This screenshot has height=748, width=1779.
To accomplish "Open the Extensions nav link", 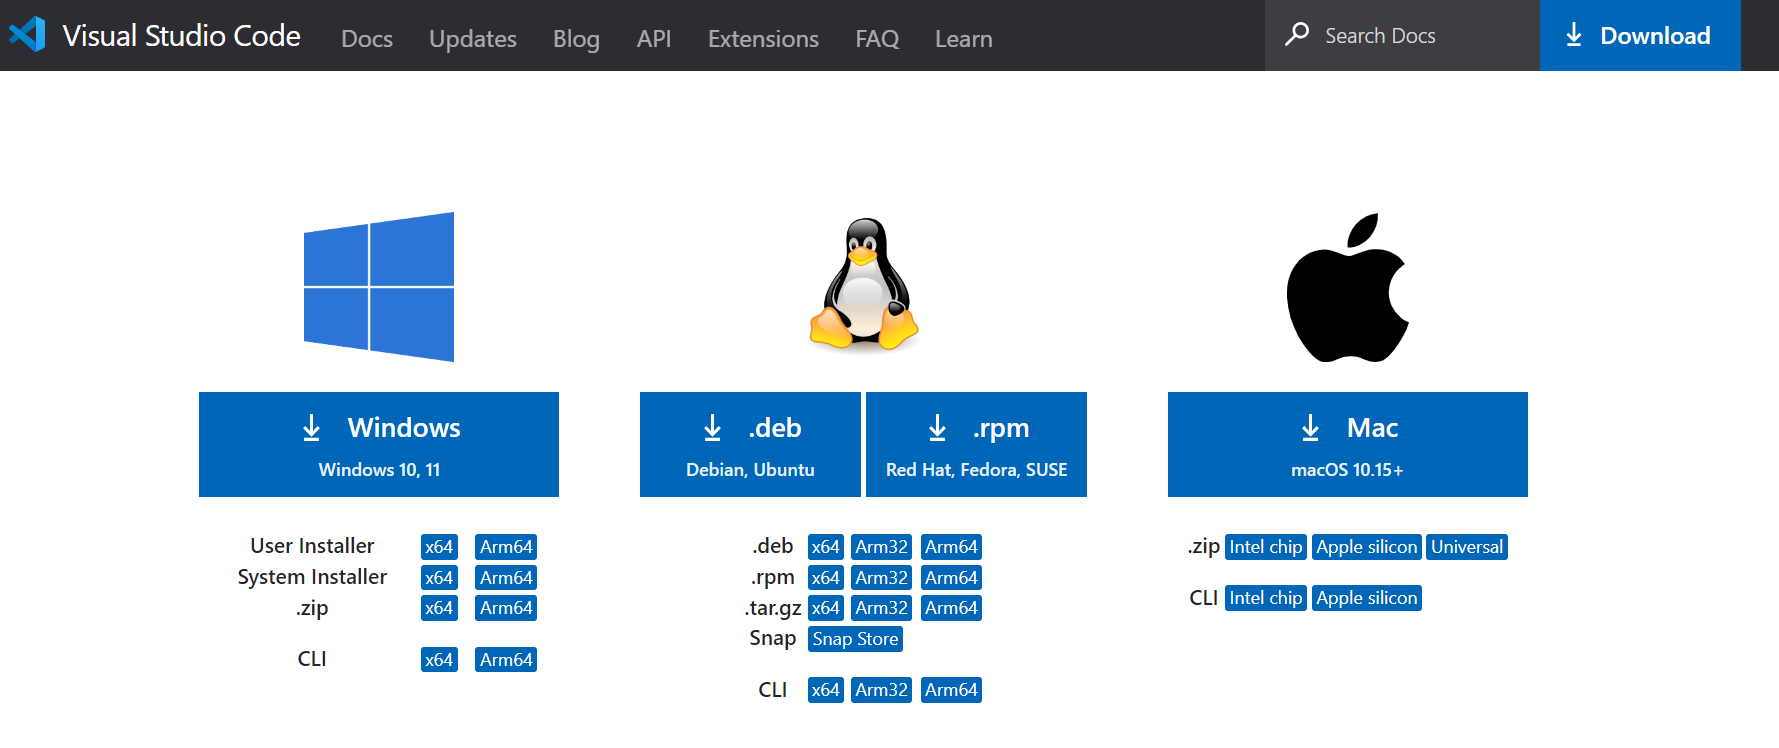I will (x=763, y=39).
